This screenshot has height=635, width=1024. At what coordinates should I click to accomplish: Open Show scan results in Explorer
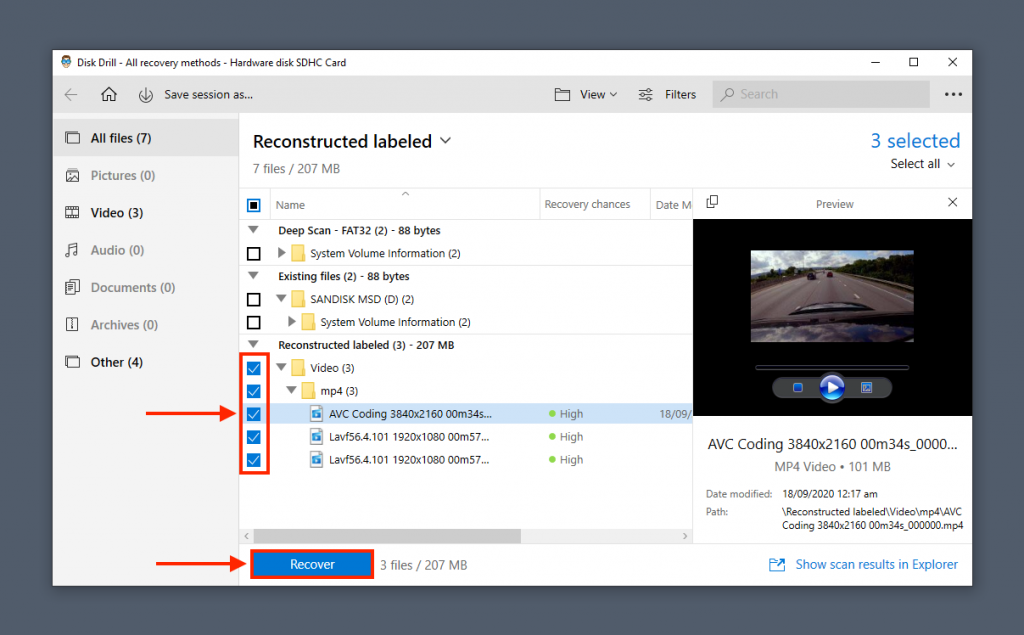pos(875,564)
